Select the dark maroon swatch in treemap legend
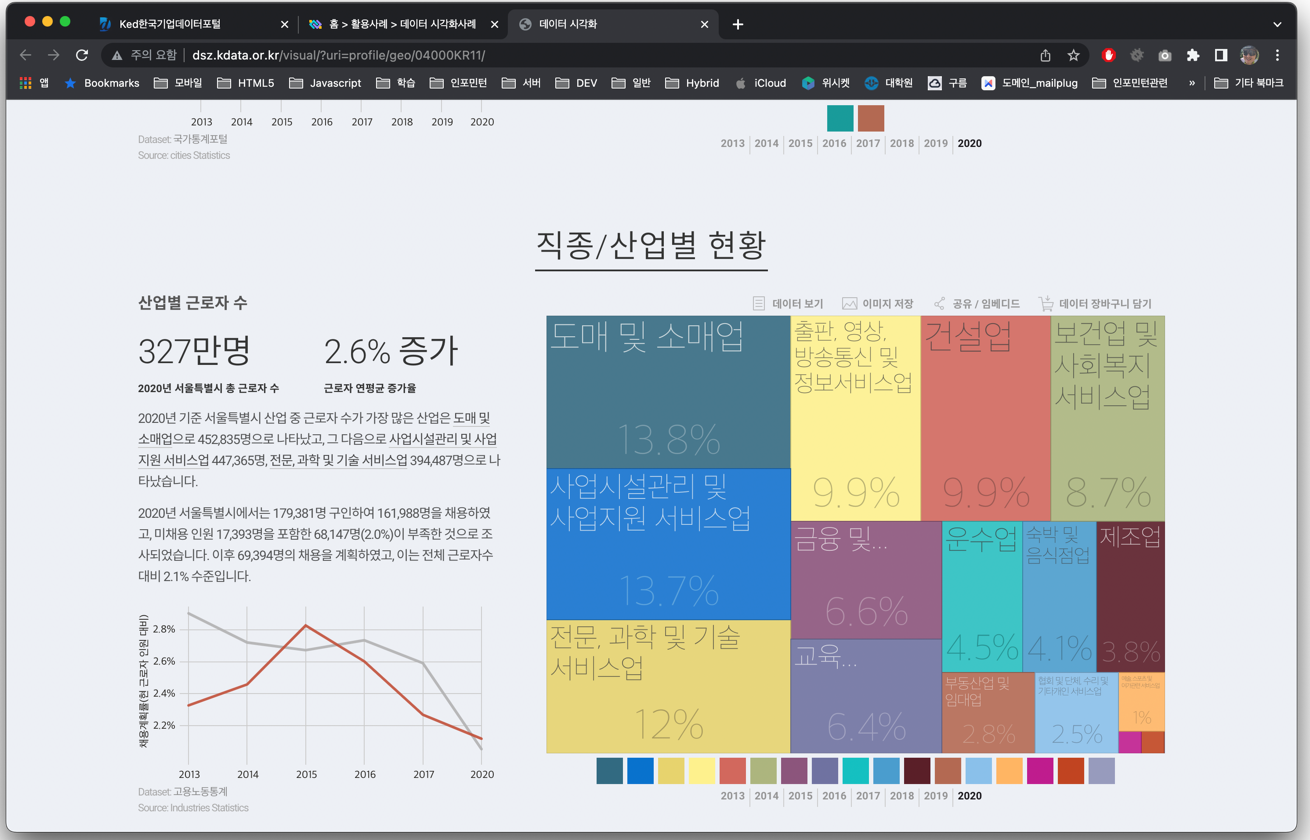This screenshot has width=1310, height=840. click(x=917, y=770)
